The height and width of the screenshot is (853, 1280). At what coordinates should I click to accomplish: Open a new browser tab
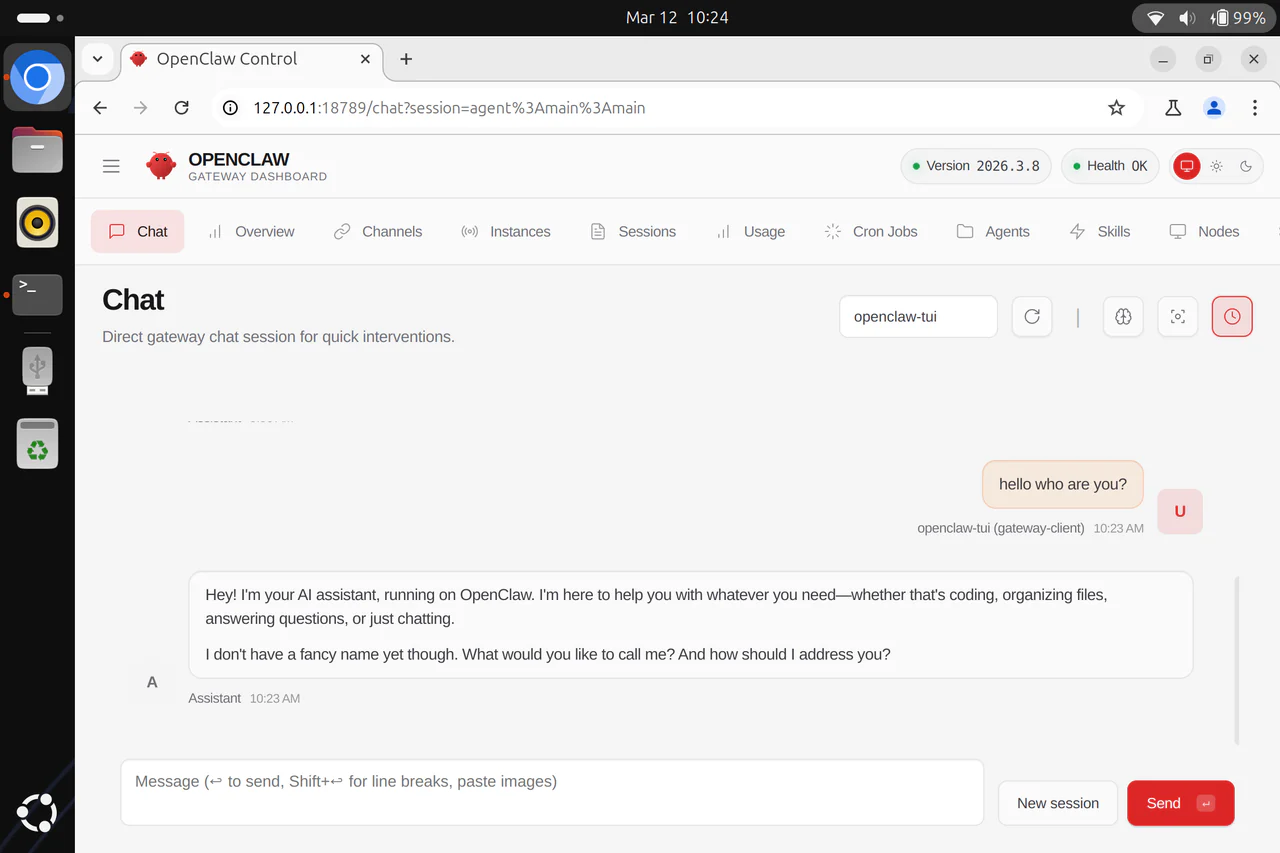pyautogui.click(x=406, y=59)
